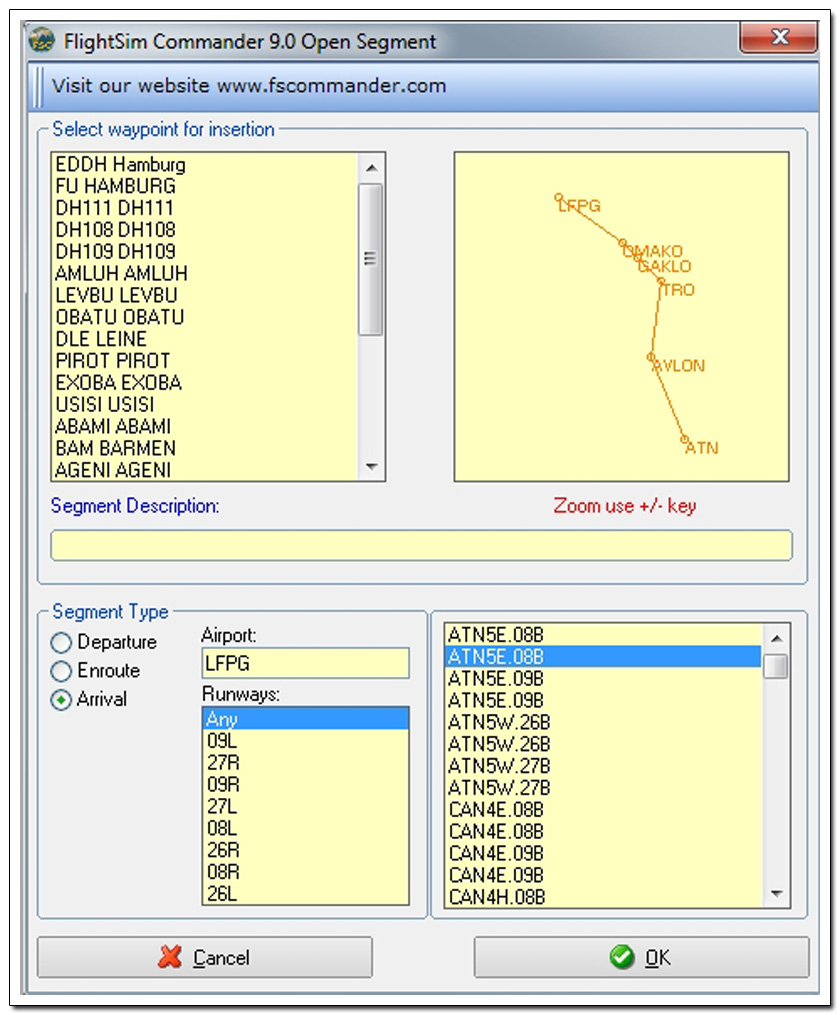Select Any in the Runways list
This screenshot has height=1015, width=840.
(x=305, y=719)
